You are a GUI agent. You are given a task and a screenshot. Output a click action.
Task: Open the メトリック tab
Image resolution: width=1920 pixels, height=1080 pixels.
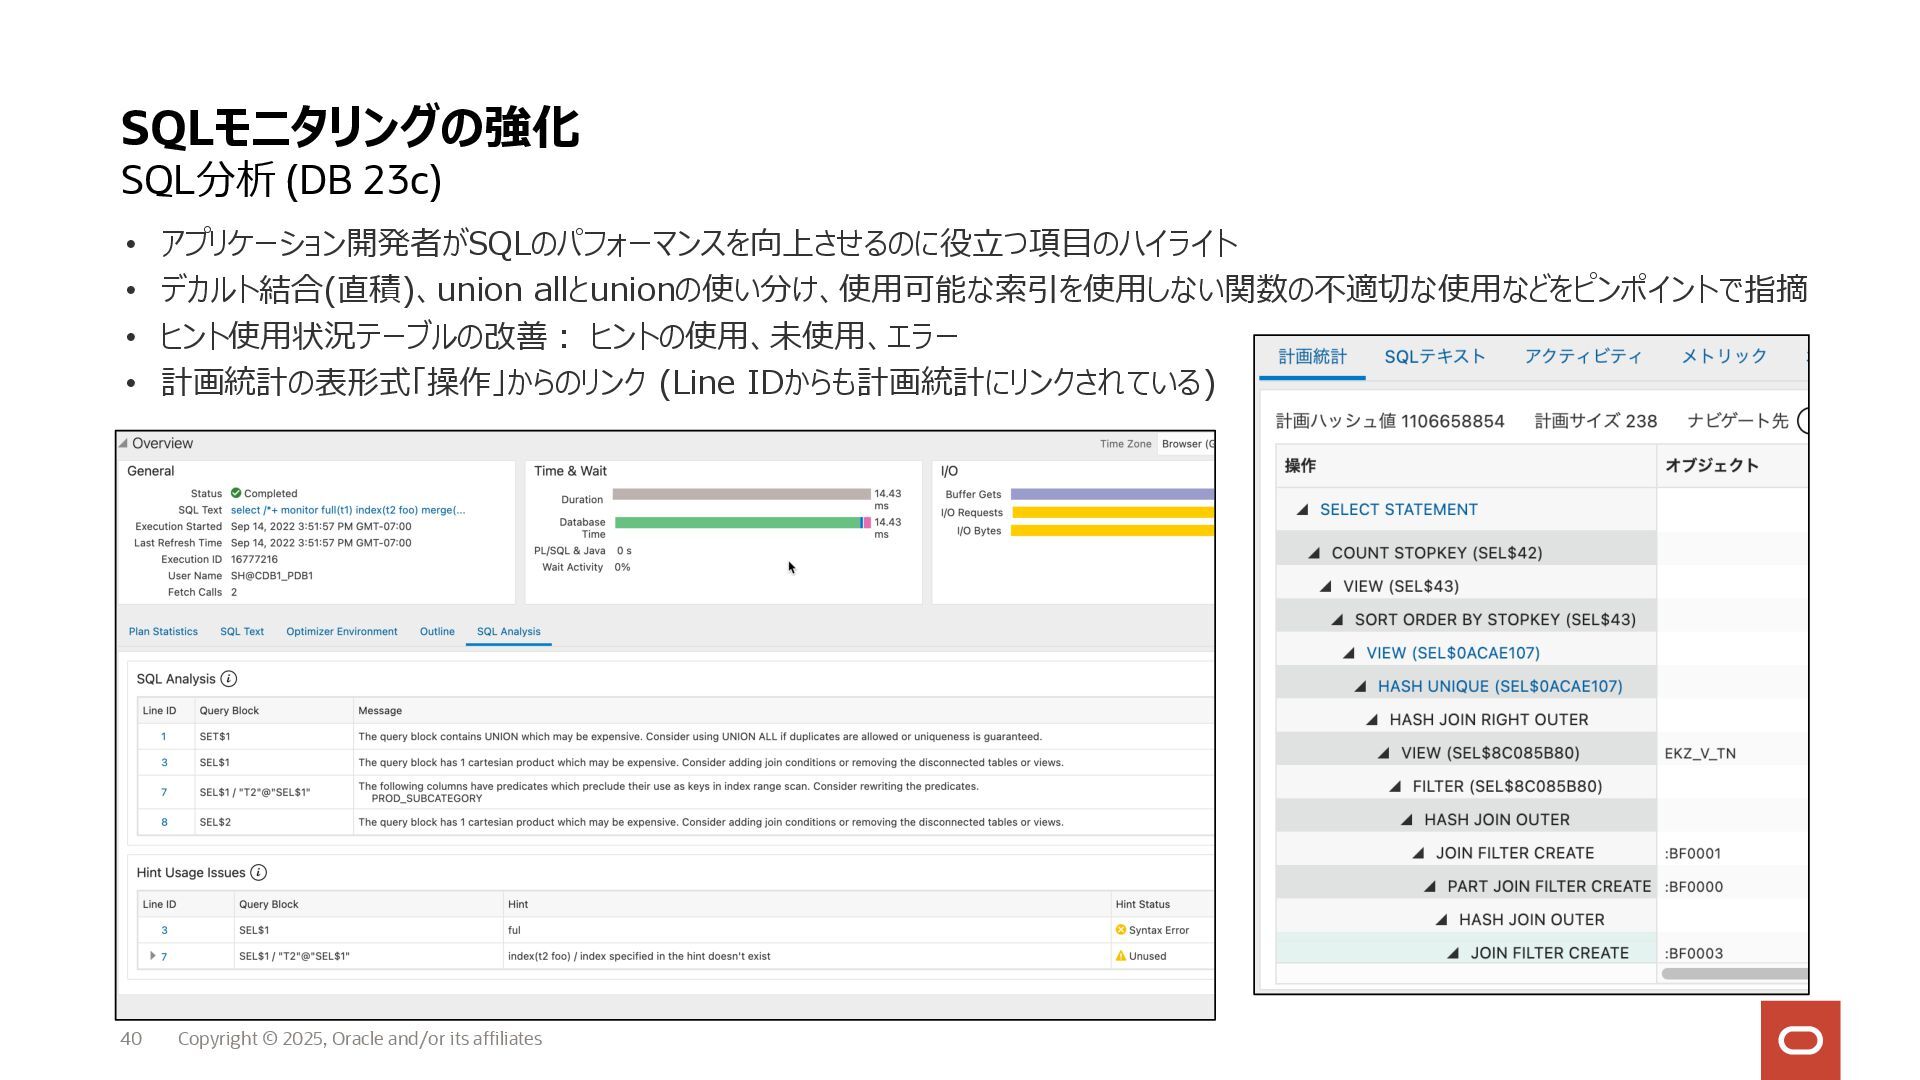pos(1724,357)
